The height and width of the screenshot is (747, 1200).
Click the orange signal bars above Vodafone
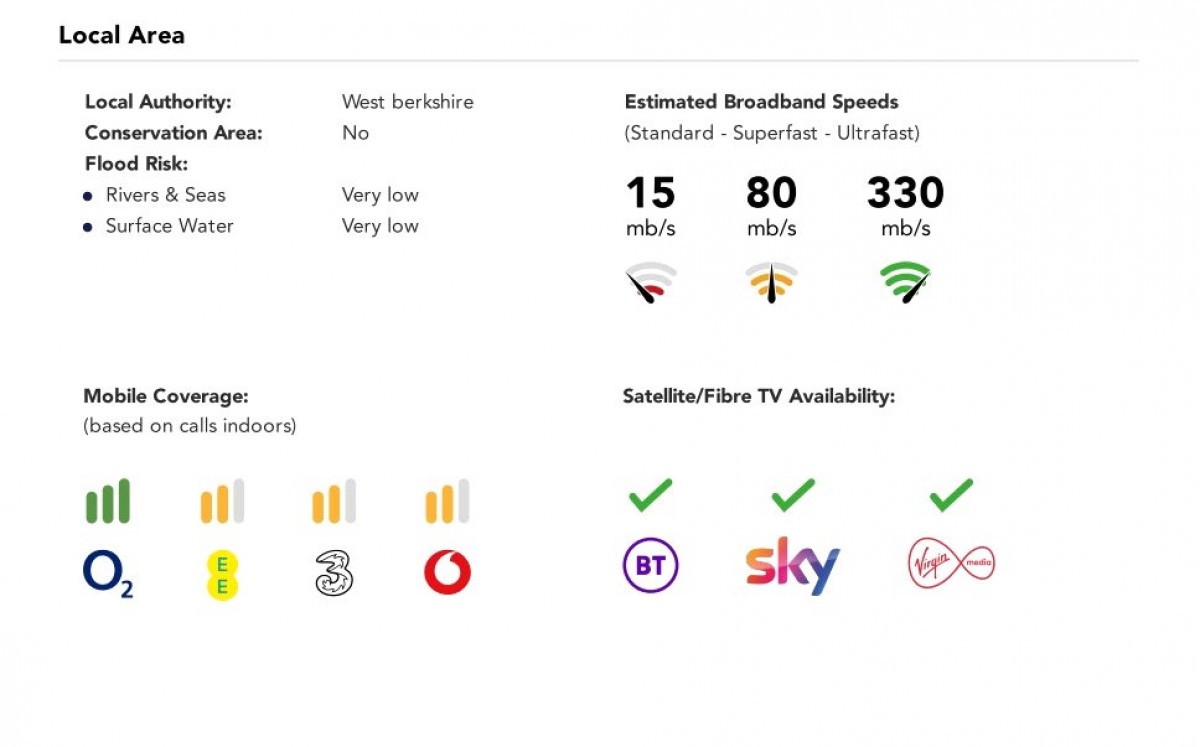pos(447,501)
